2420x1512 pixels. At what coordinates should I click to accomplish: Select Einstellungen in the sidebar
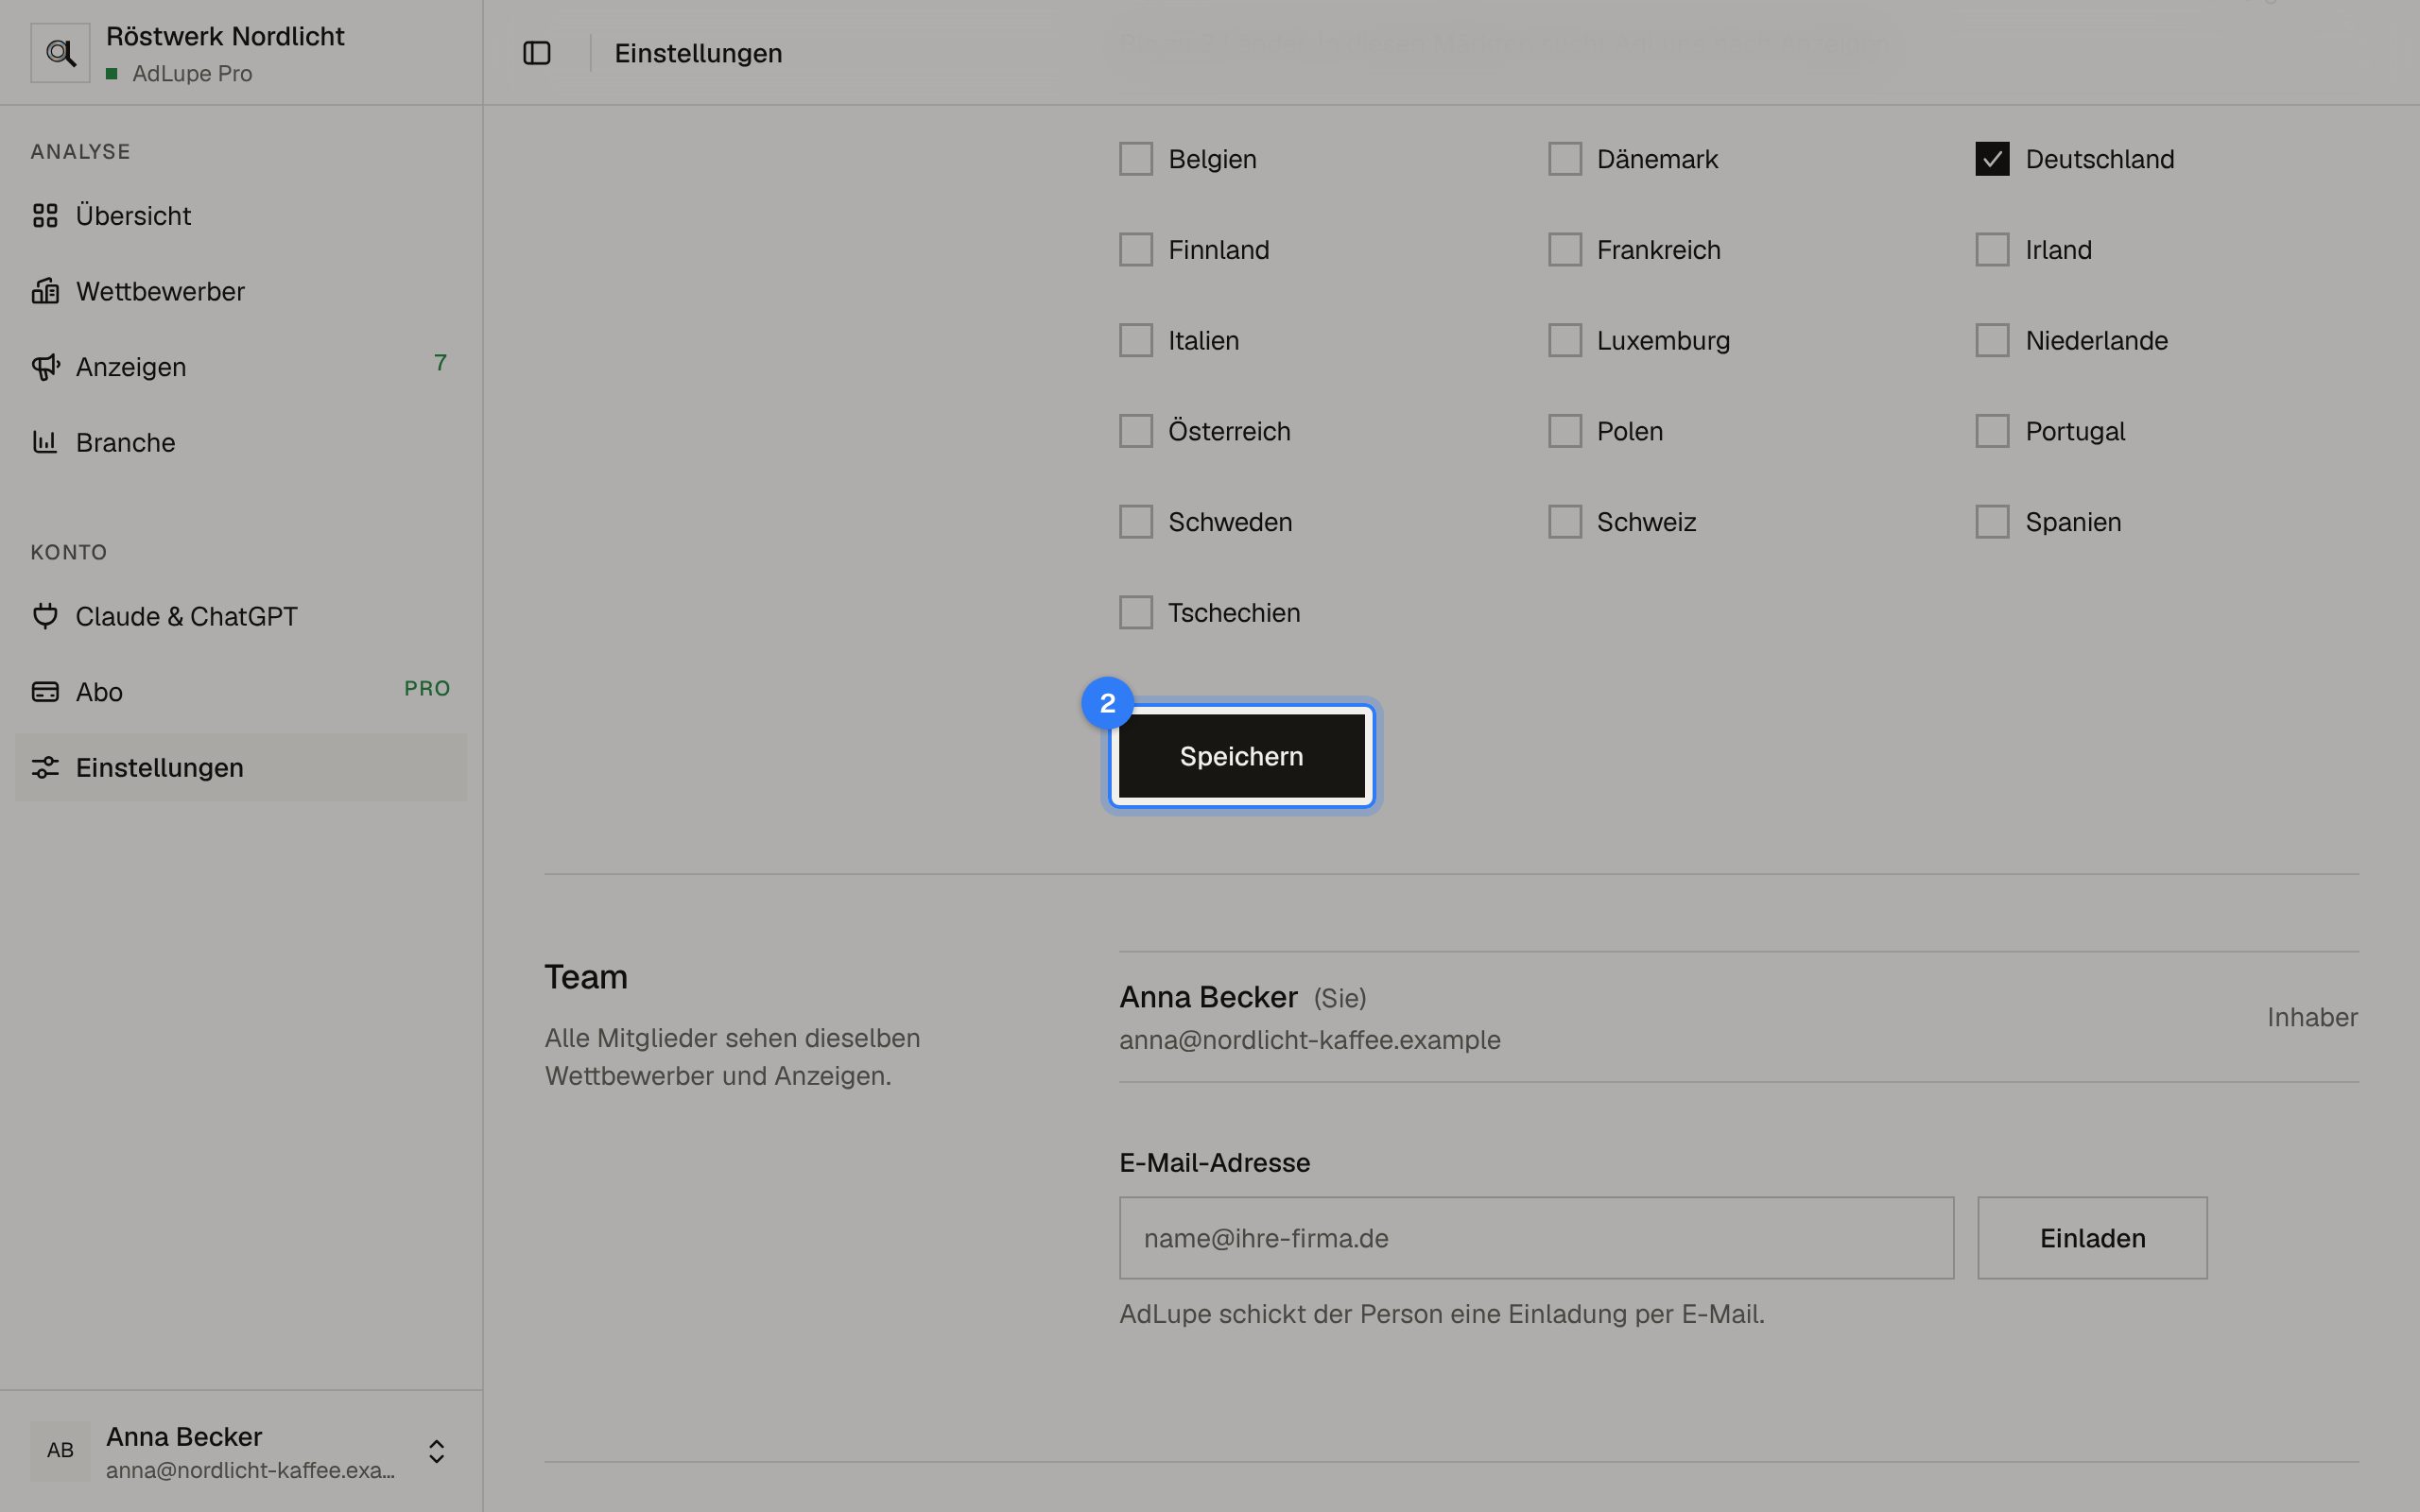tap(241, 767)
